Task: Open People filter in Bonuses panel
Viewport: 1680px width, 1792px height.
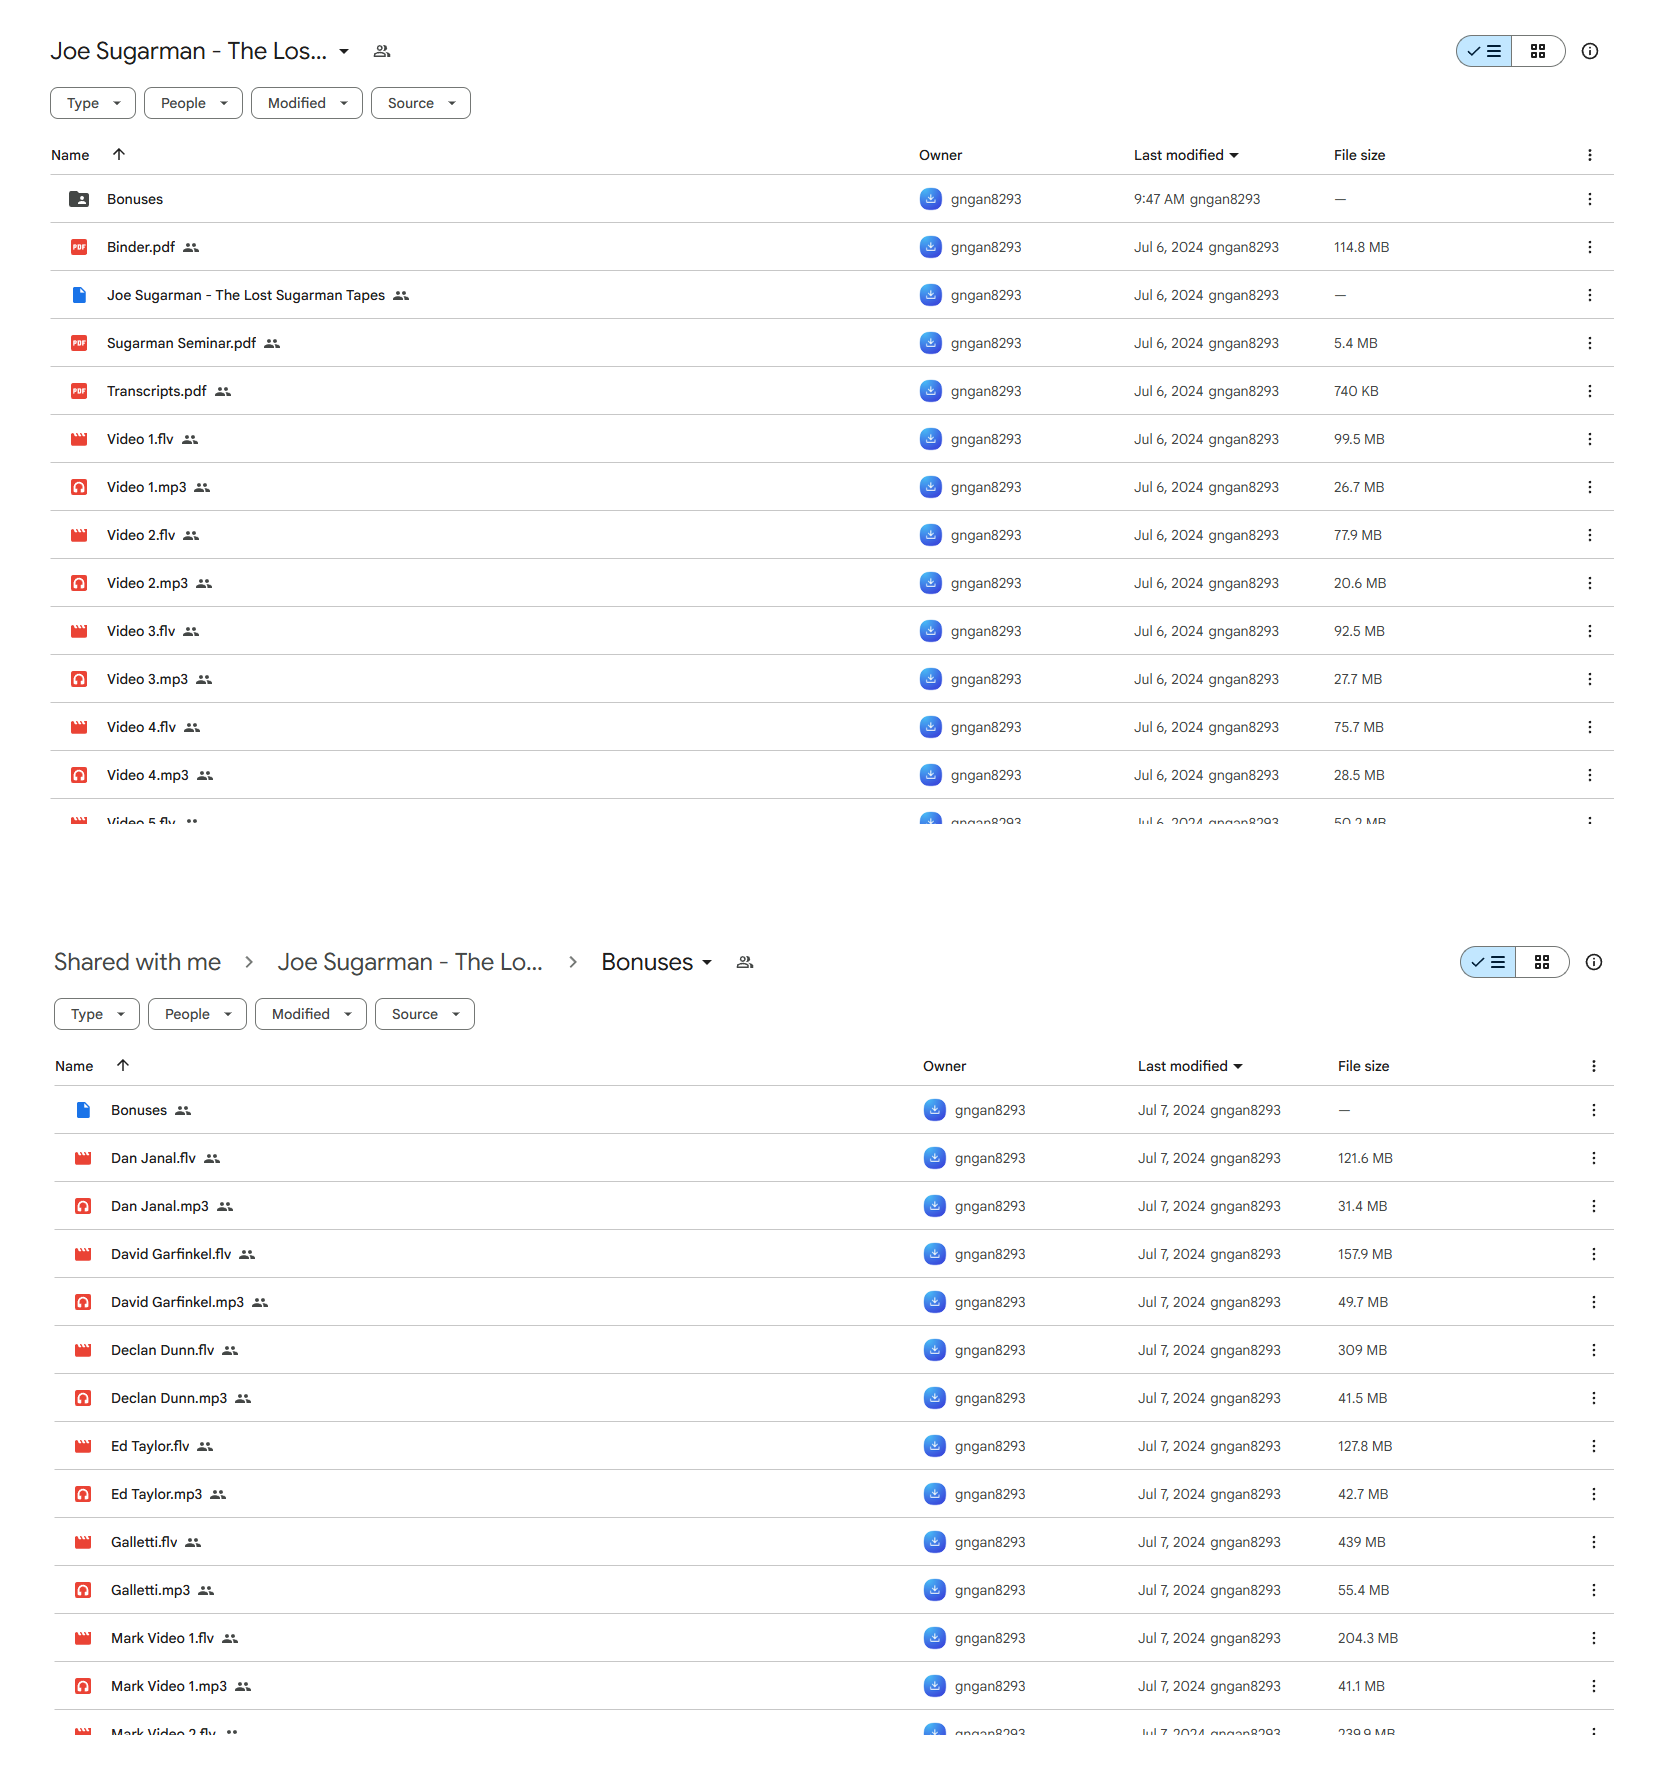Action: (x=197, y=1014)
